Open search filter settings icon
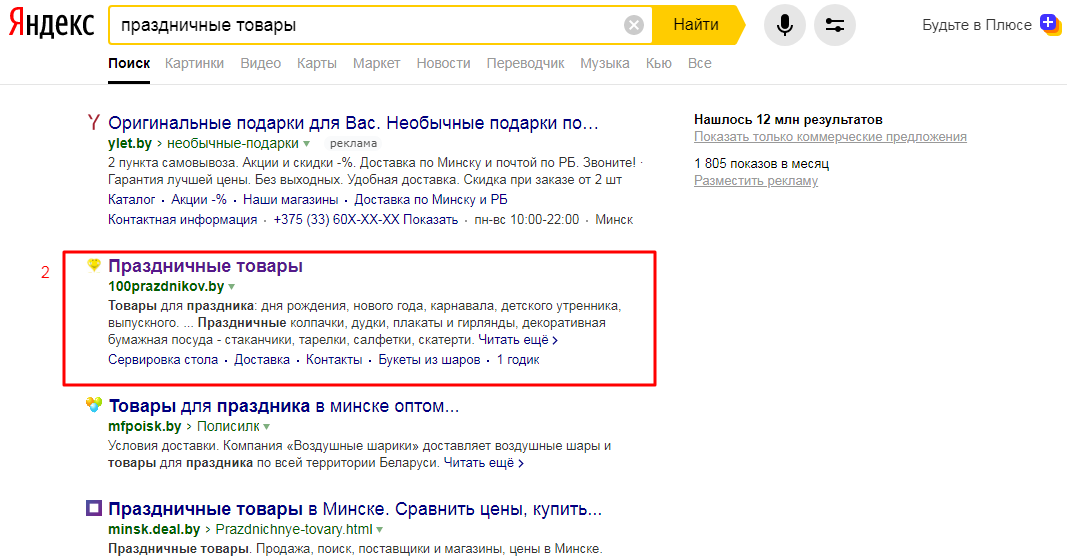This screenshot has width=1067, height=557. [835, 25]
